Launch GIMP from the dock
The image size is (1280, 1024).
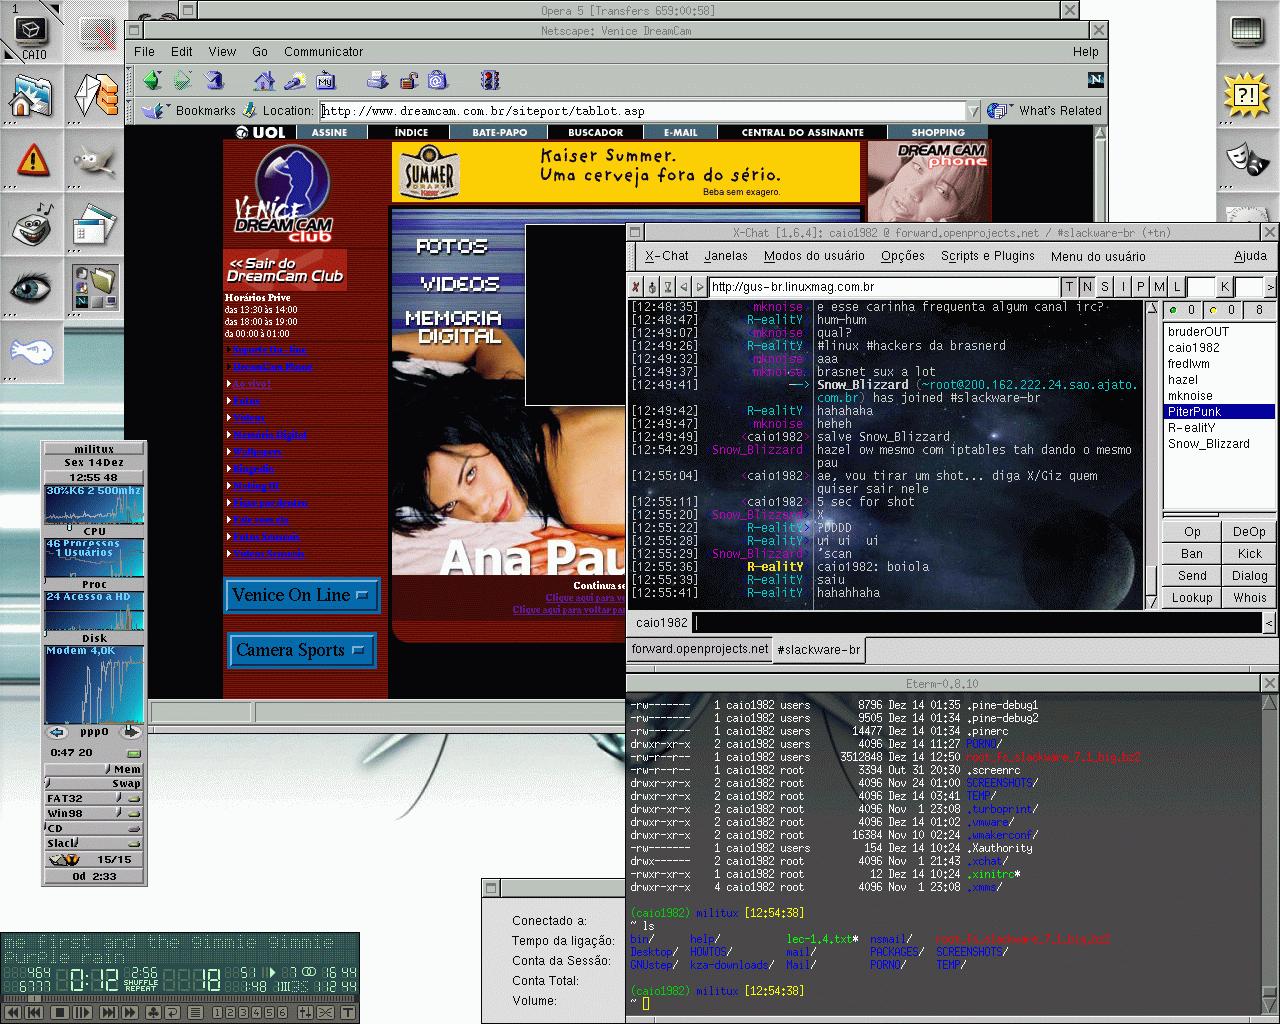point(96,160)
